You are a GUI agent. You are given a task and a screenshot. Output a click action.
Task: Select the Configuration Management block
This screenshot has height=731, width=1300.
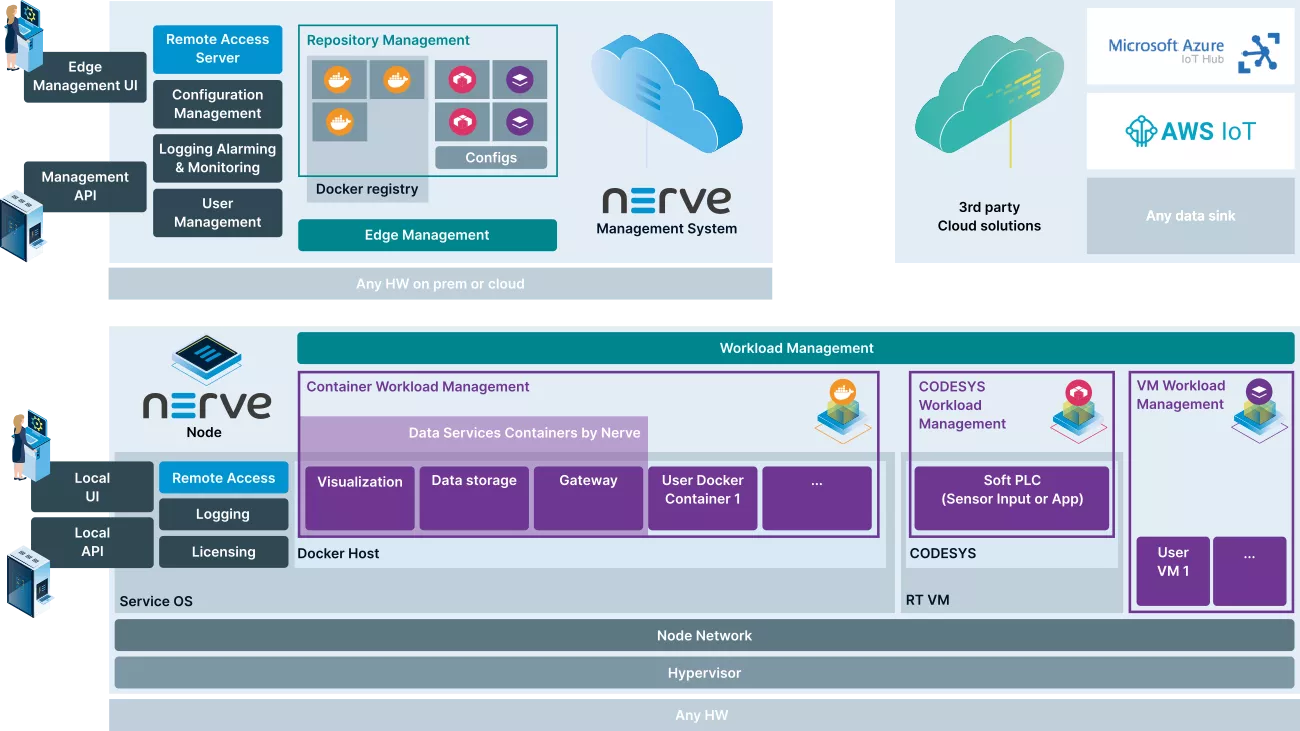click(x=217, y=104)
